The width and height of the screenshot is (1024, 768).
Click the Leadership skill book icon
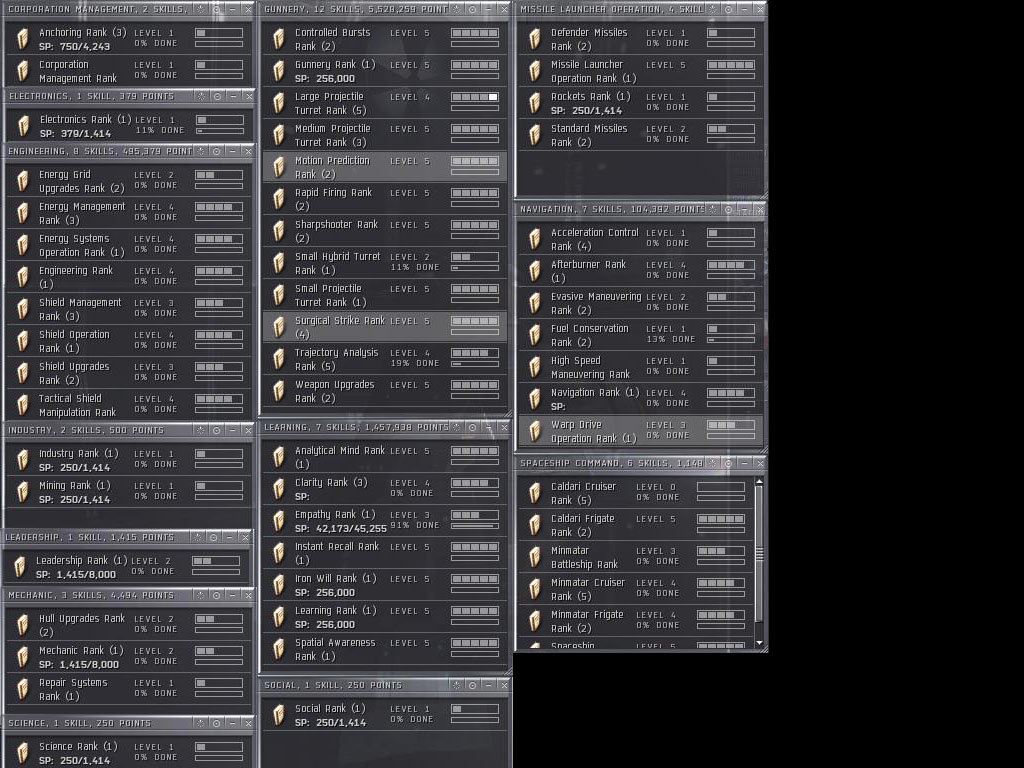[x=20, y=567]
